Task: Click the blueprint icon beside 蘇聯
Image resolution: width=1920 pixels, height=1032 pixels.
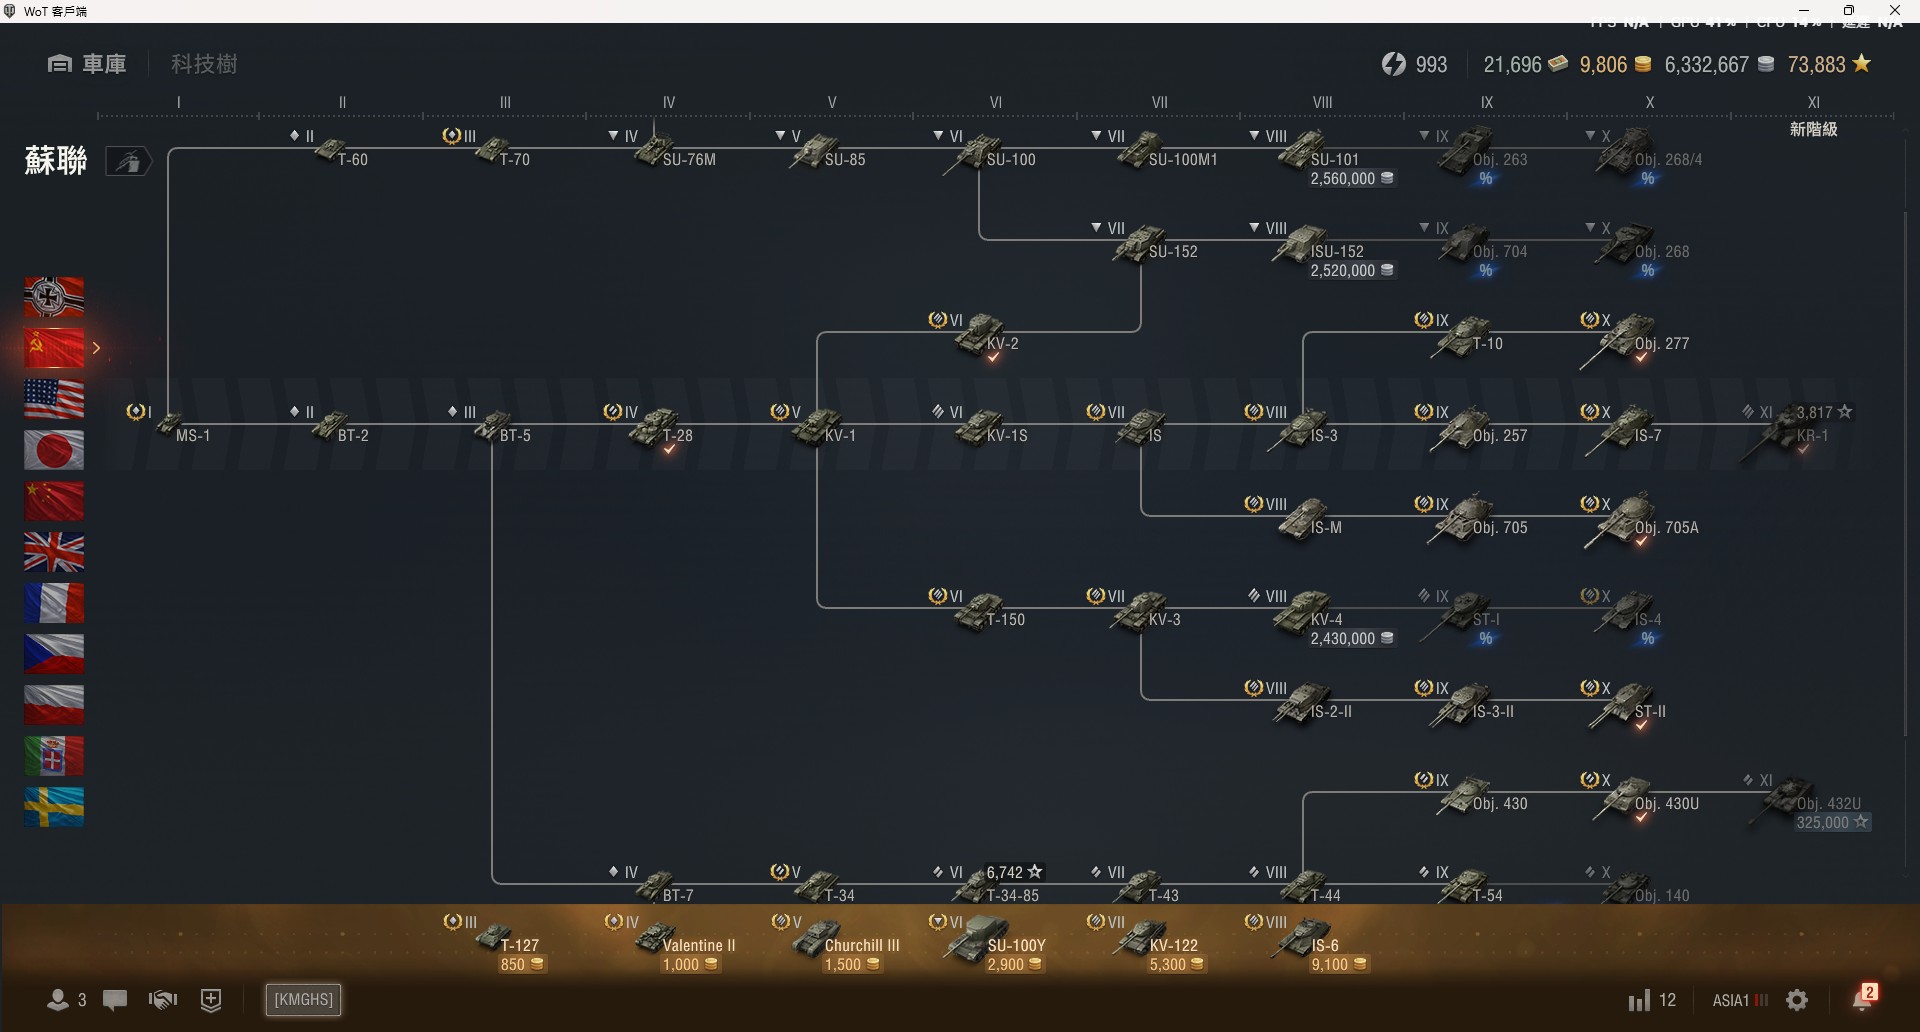Action: 128,161
